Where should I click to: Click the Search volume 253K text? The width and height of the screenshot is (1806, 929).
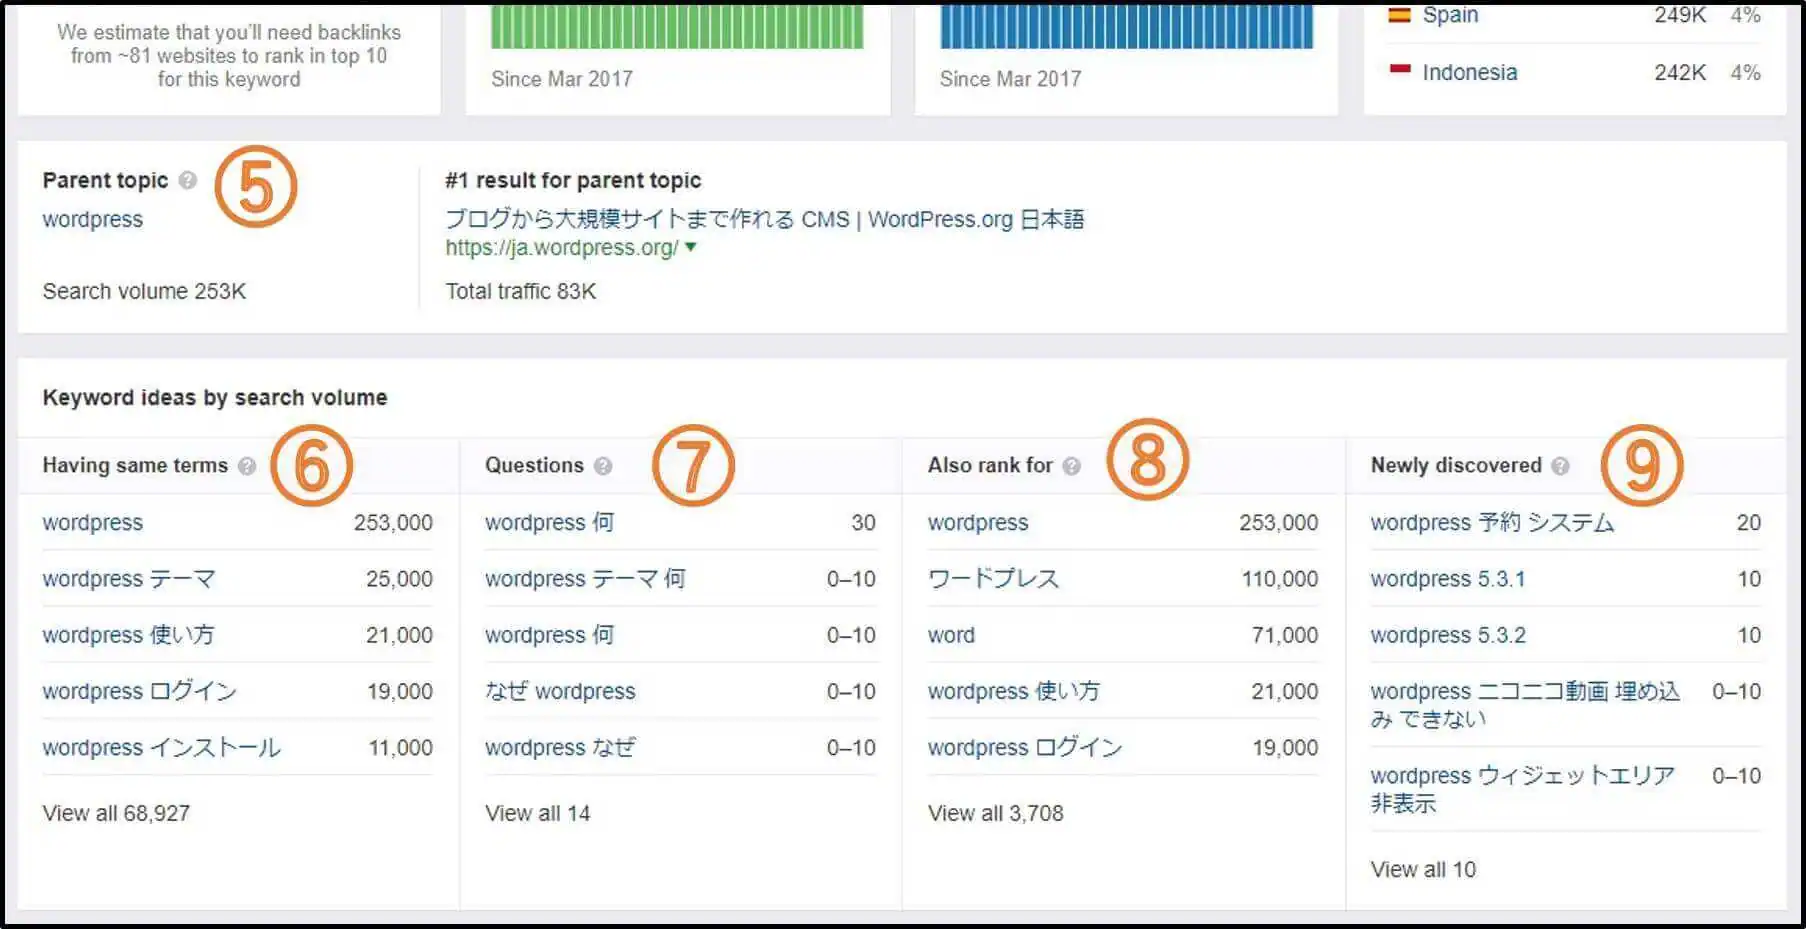click(144, 291)
